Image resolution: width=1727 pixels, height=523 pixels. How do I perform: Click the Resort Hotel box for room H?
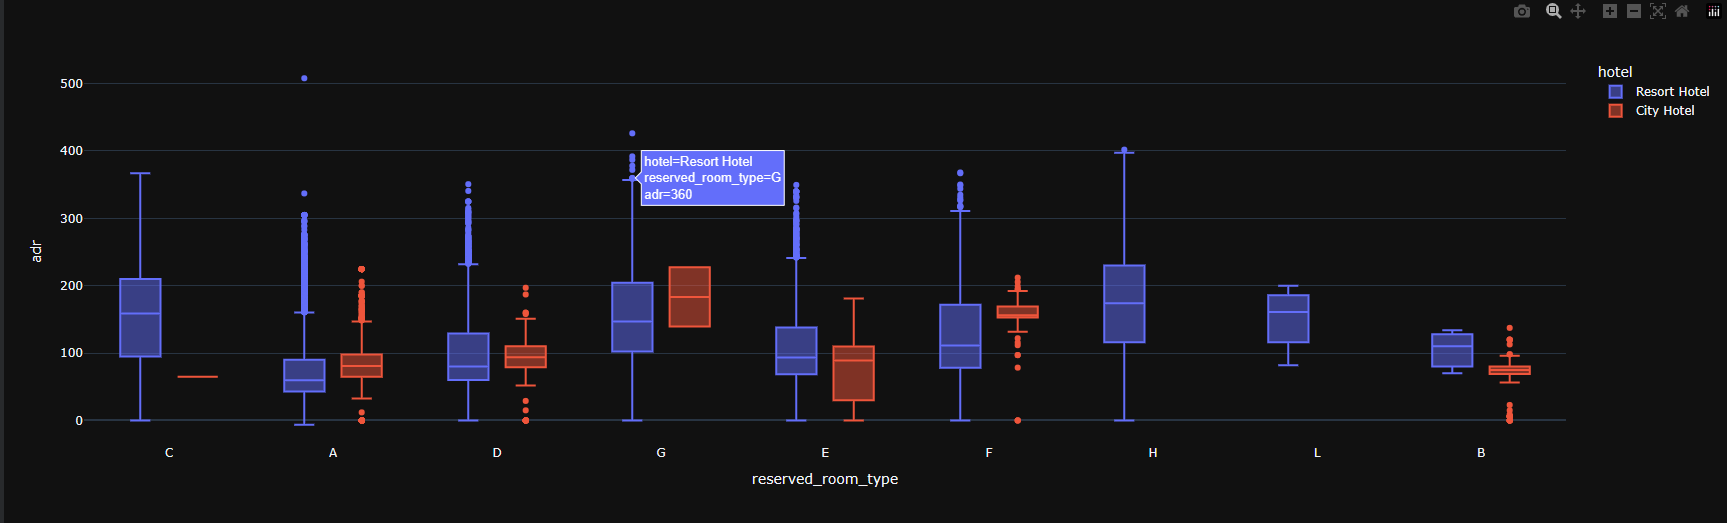coord(1124,304)
